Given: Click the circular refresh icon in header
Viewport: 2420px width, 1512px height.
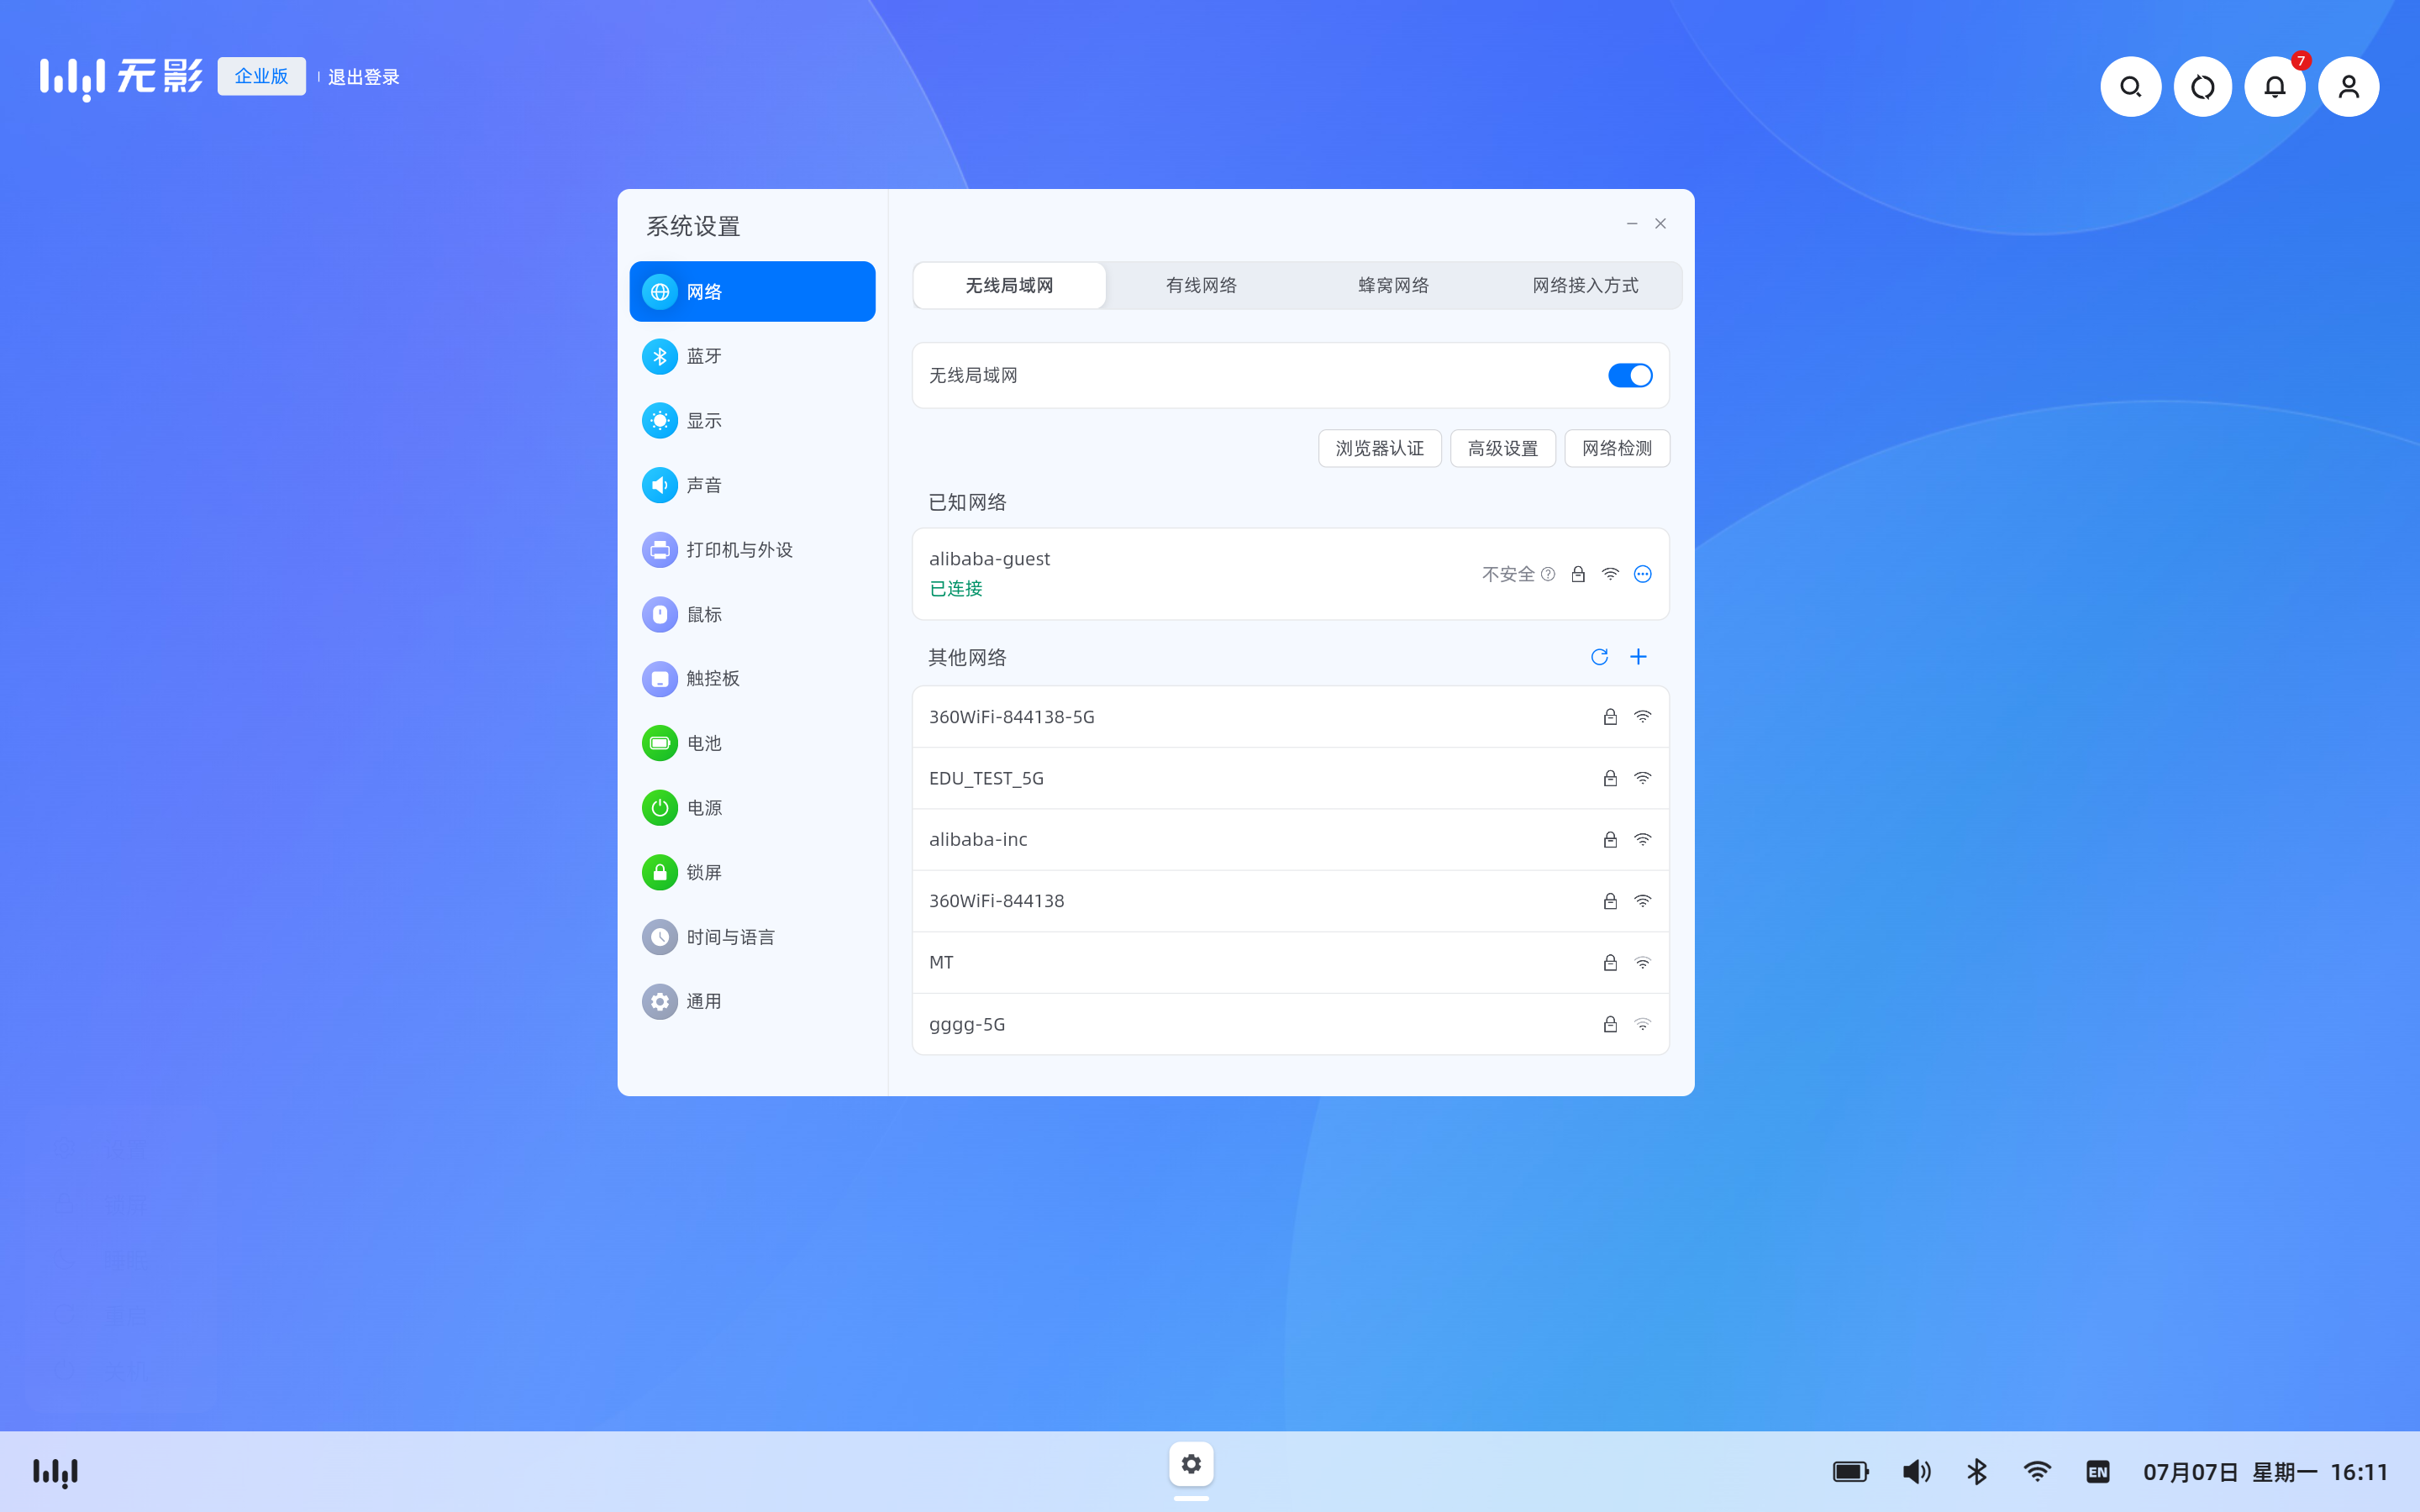Looking at the screenshot, I should pyautogui.click(x=2202, y=87).
